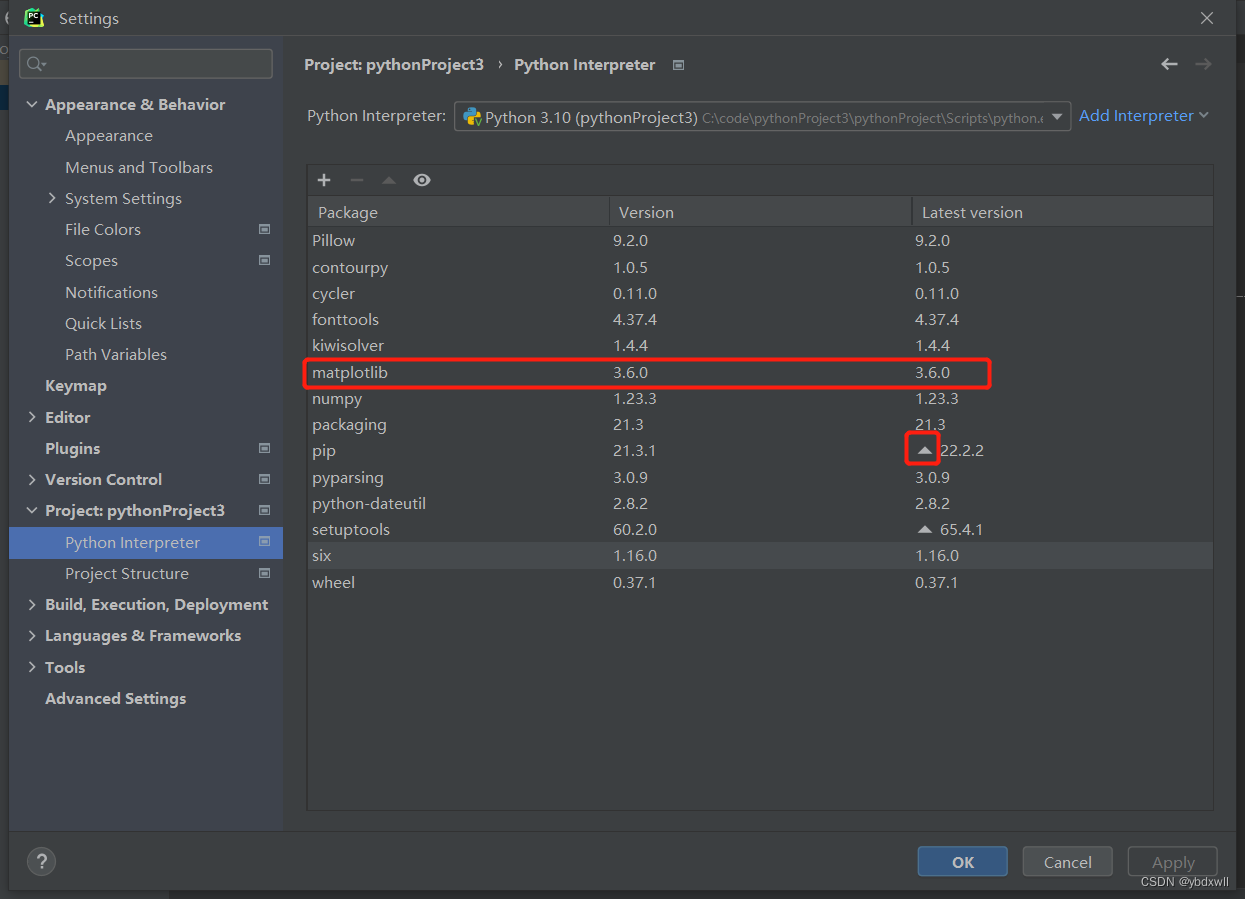Open Keymap settings from the sidebar
Image resolution: width=1245 pixels, height=899 pixels.
click(x=74, y=385)
